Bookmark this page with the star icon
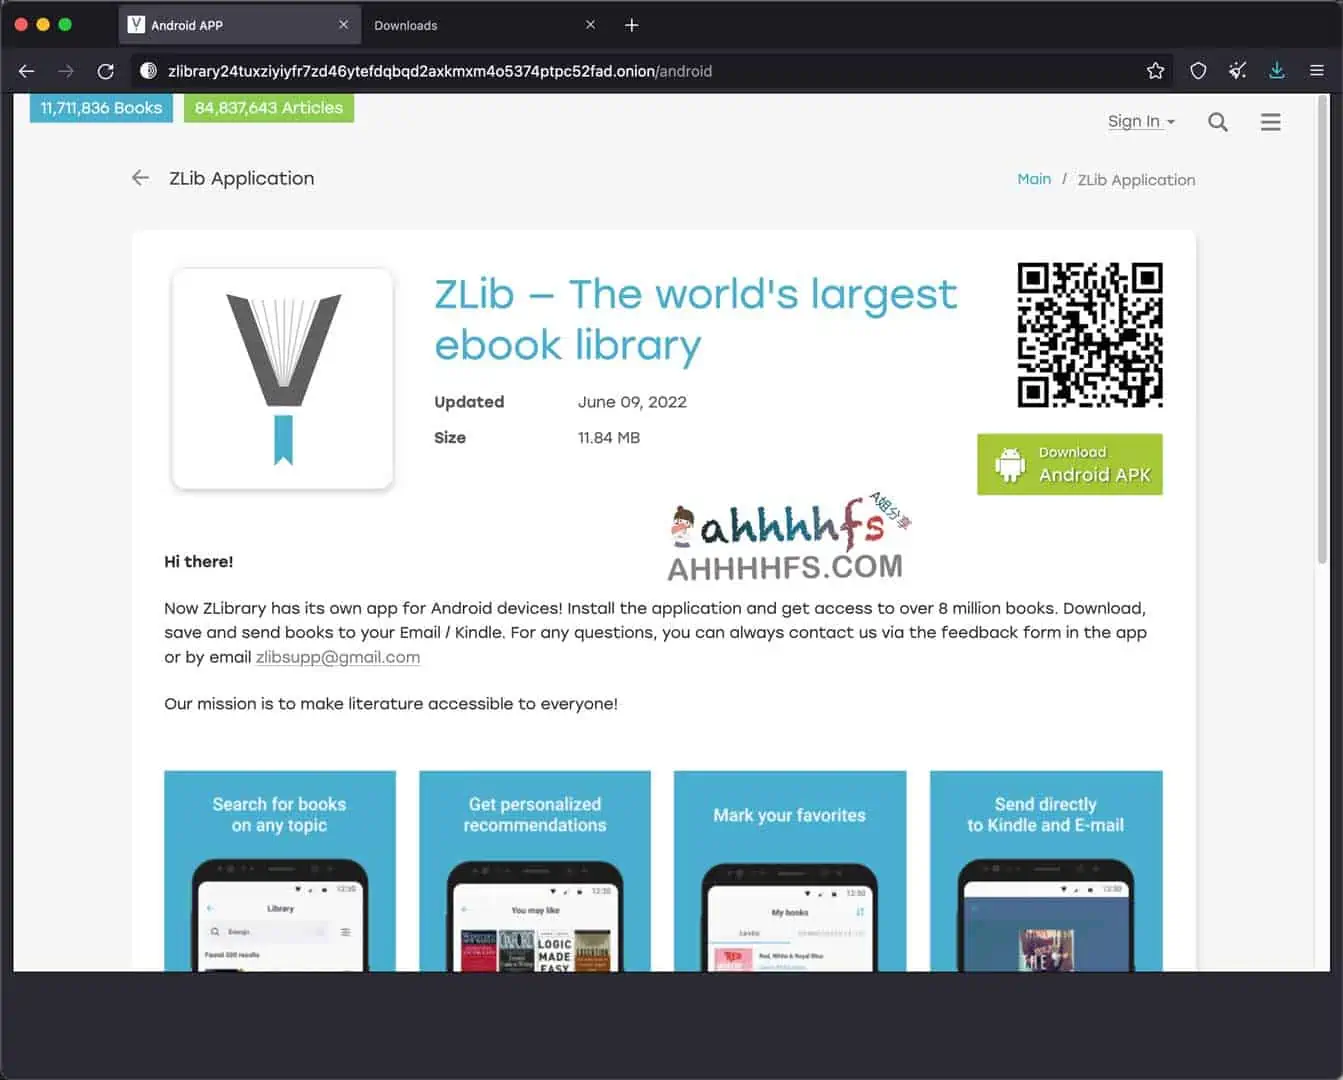Screen dimensions: 1343x1080 1155,71
